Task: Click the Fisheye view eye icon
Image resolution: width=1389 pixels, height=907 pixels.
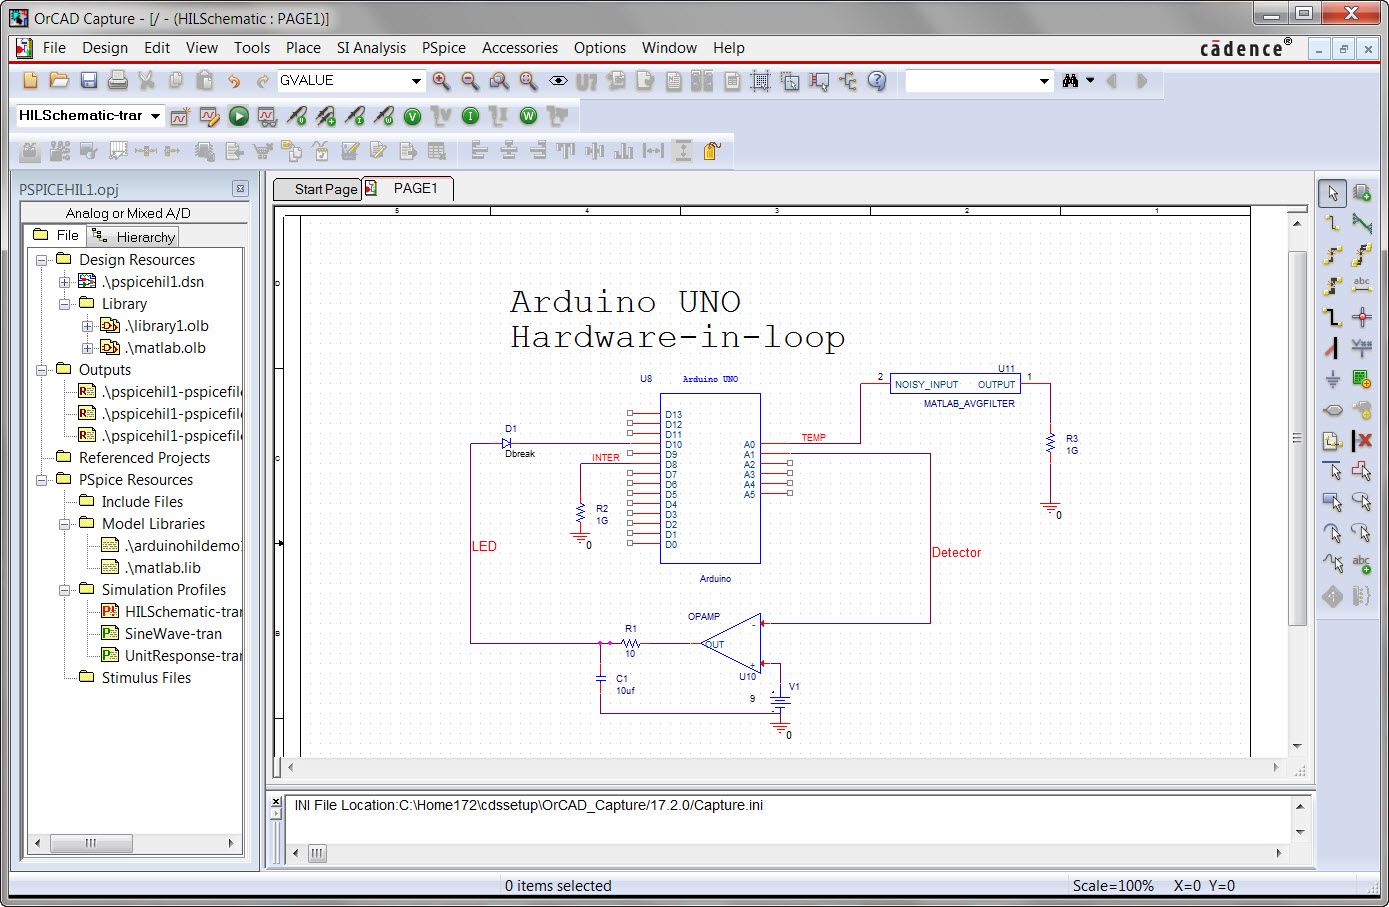Action: click(558, 81)
